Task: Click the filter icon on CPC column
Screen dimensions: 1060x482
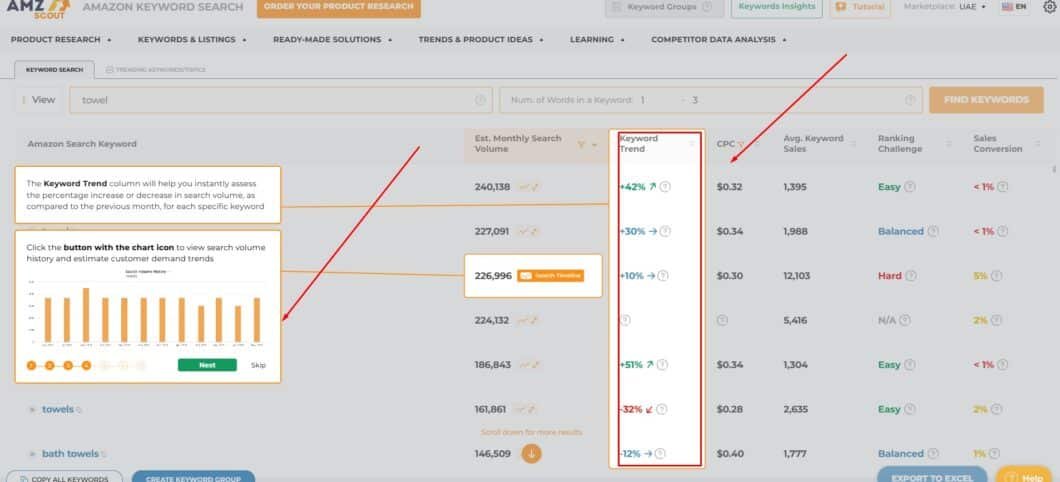Action: (741, 144)
